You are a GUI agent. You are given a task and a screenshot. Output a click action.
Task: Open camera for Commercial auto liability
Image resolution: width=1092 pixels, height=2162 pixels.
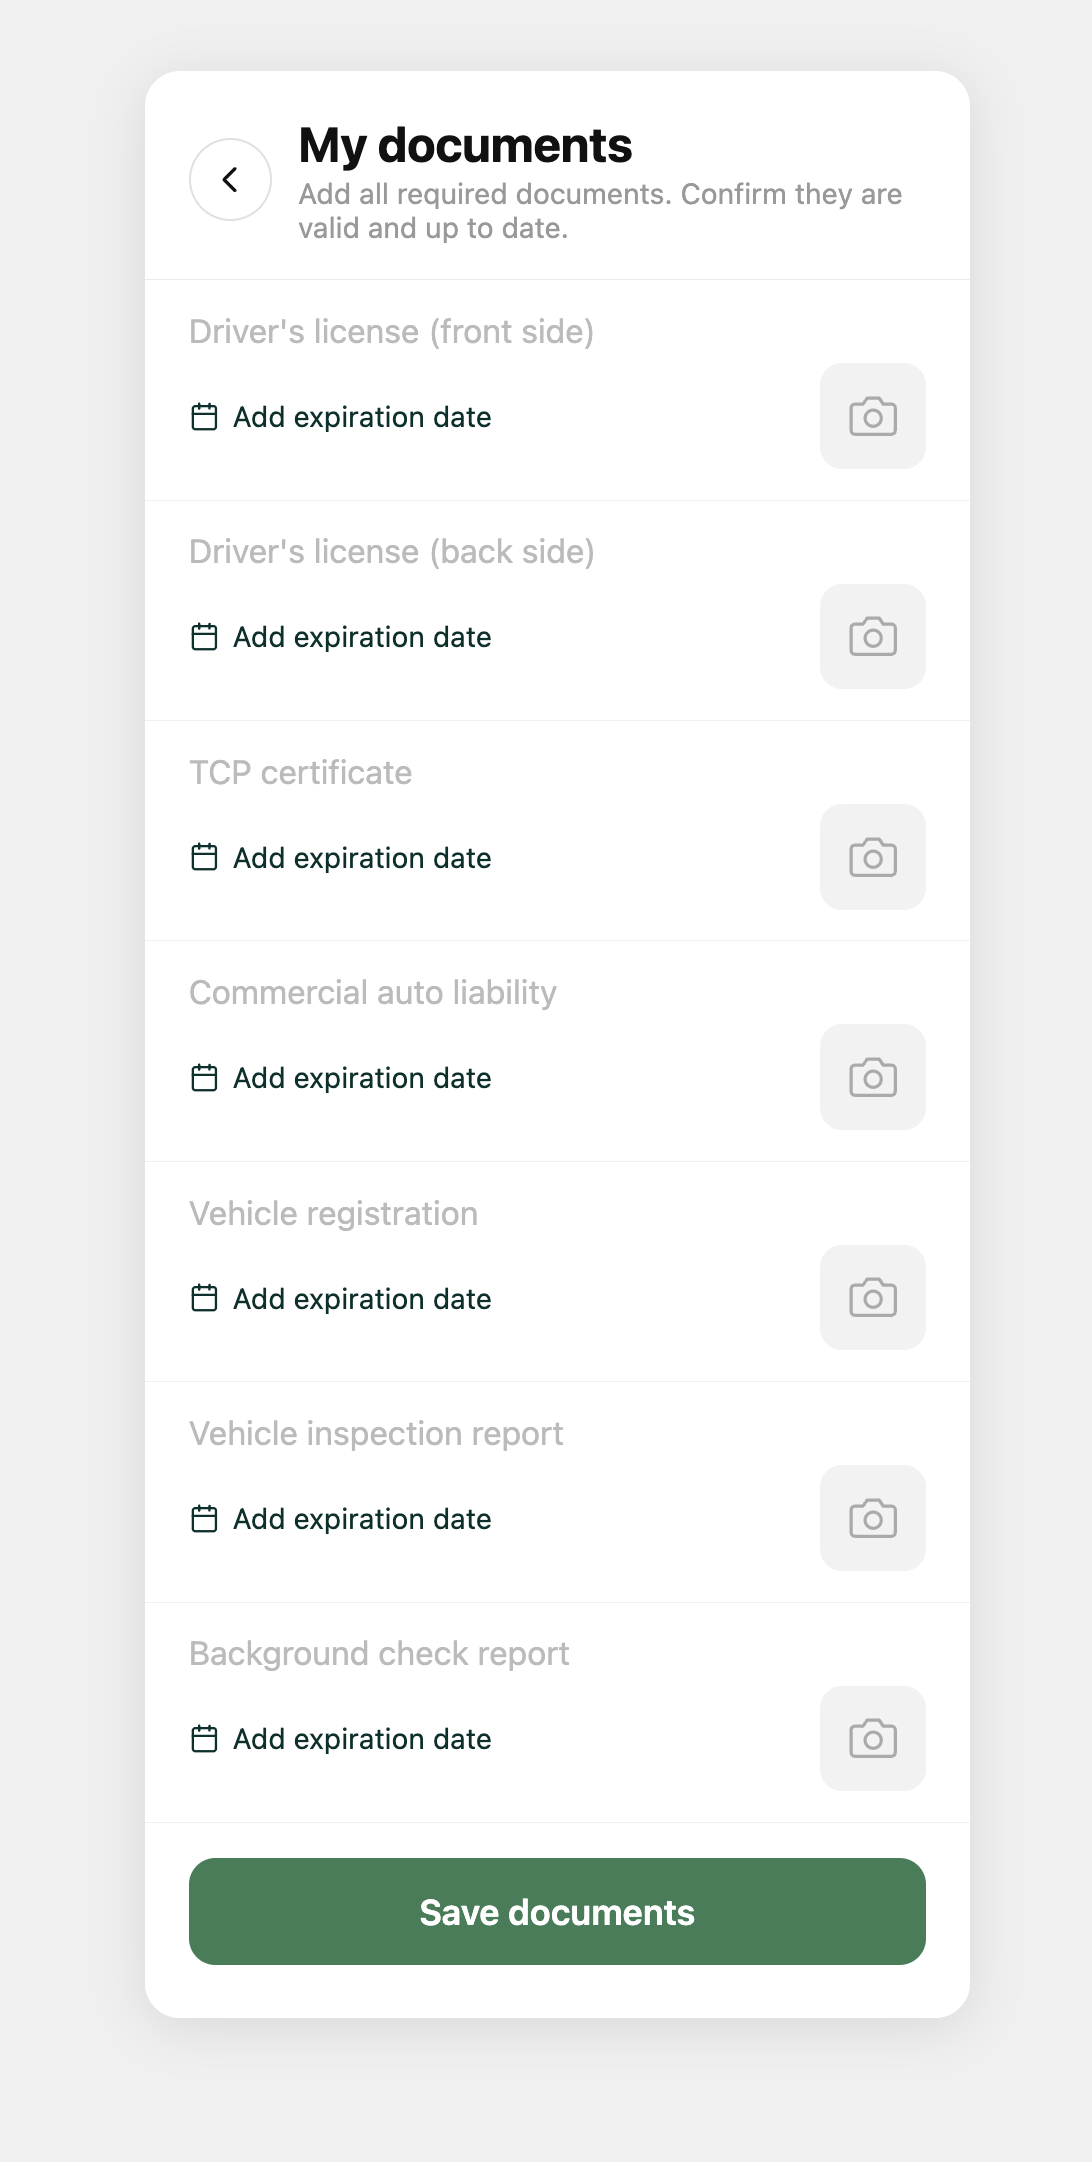[x=872, y=1077]
